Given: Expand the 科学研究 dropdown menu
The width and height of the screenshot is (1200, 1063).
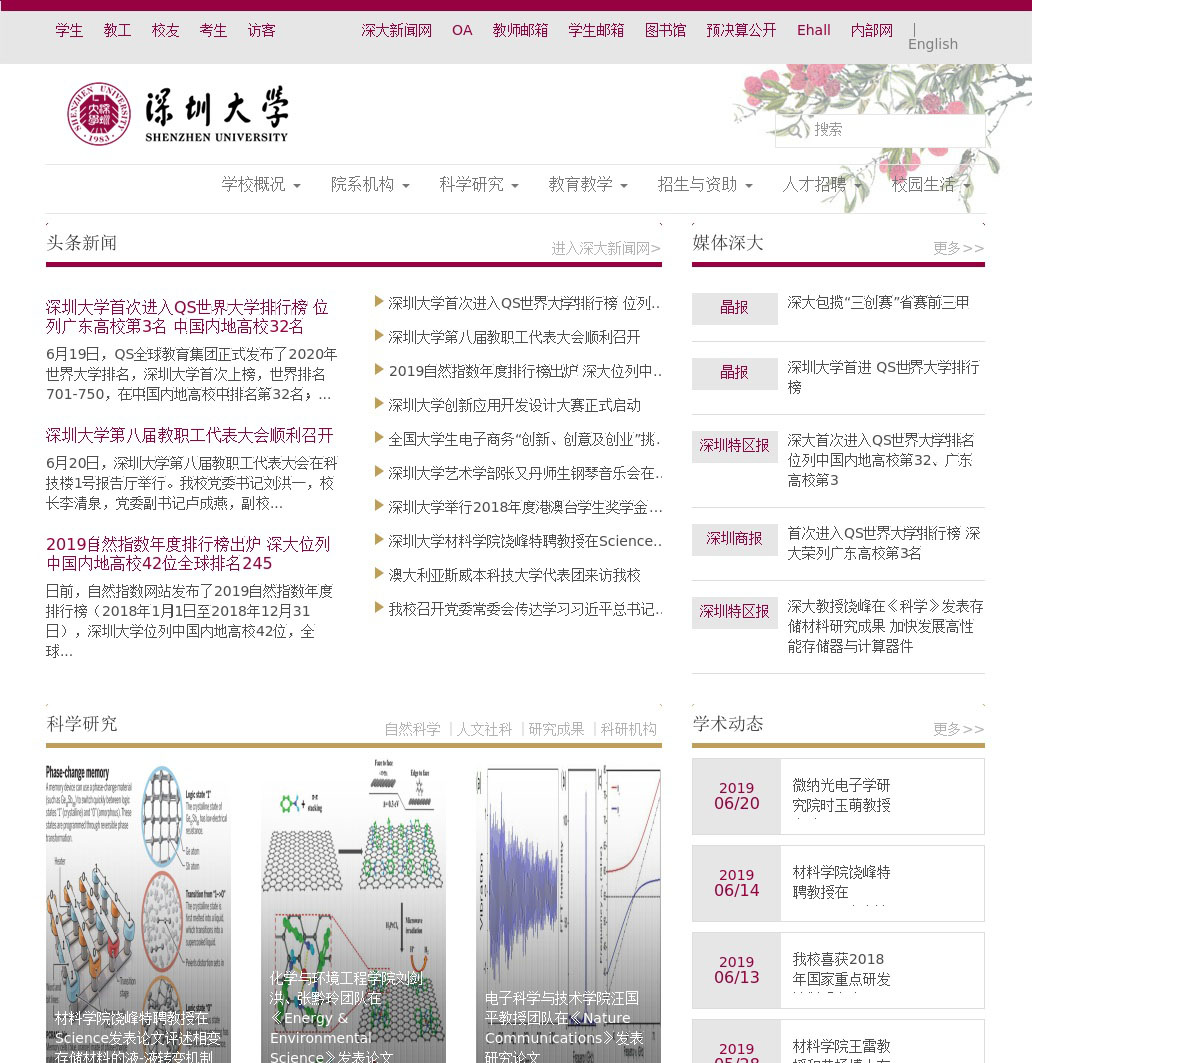Looking at the screenshot, I should 479,185.
